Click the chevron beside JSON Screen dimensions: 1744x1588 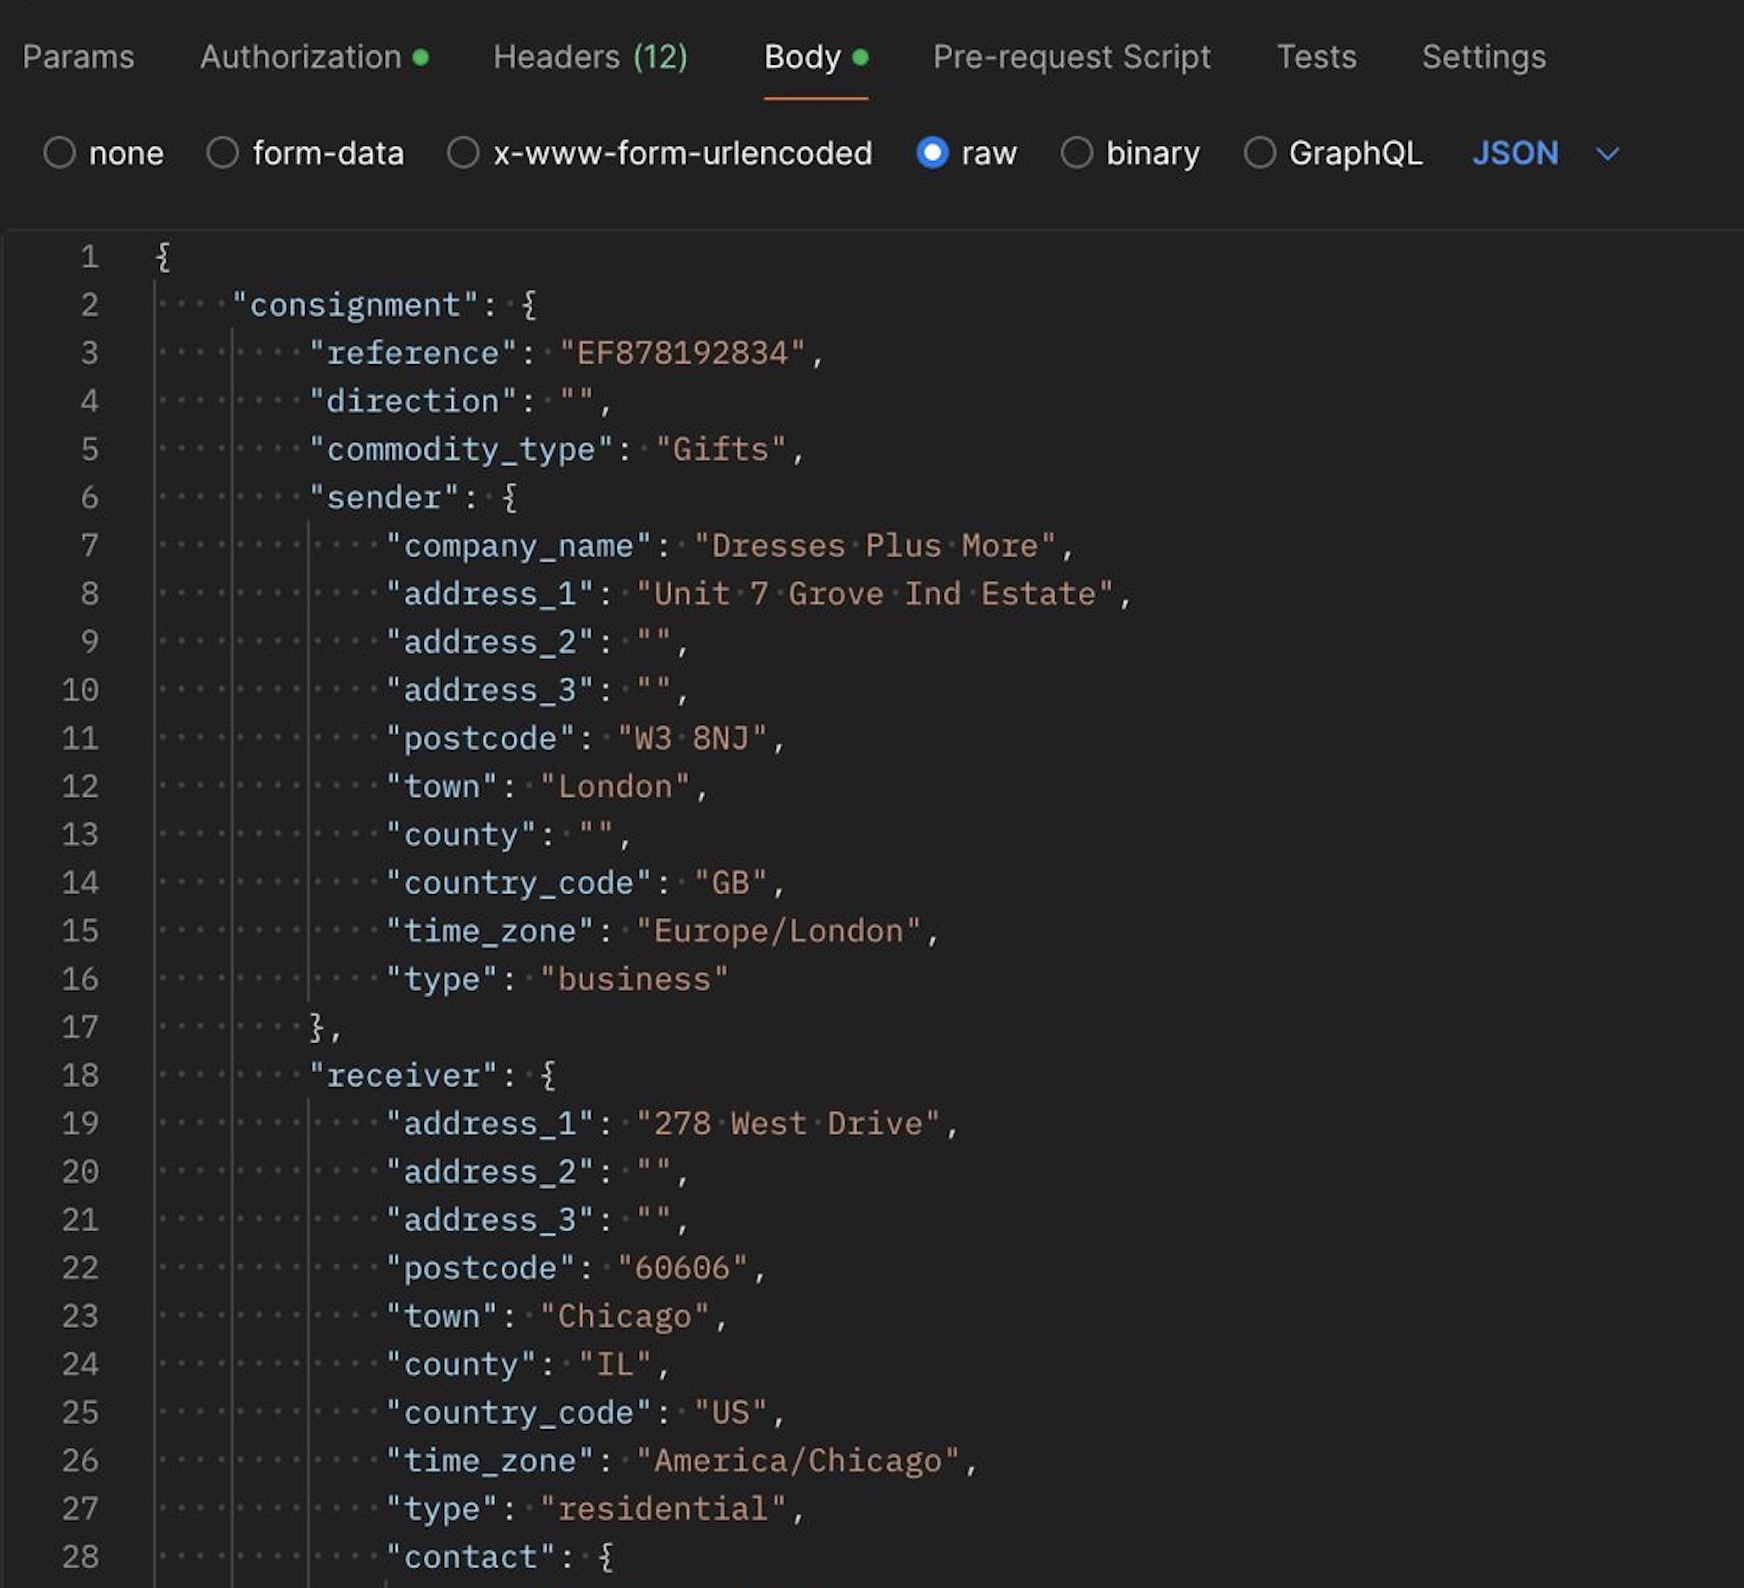click(1607, 154)
